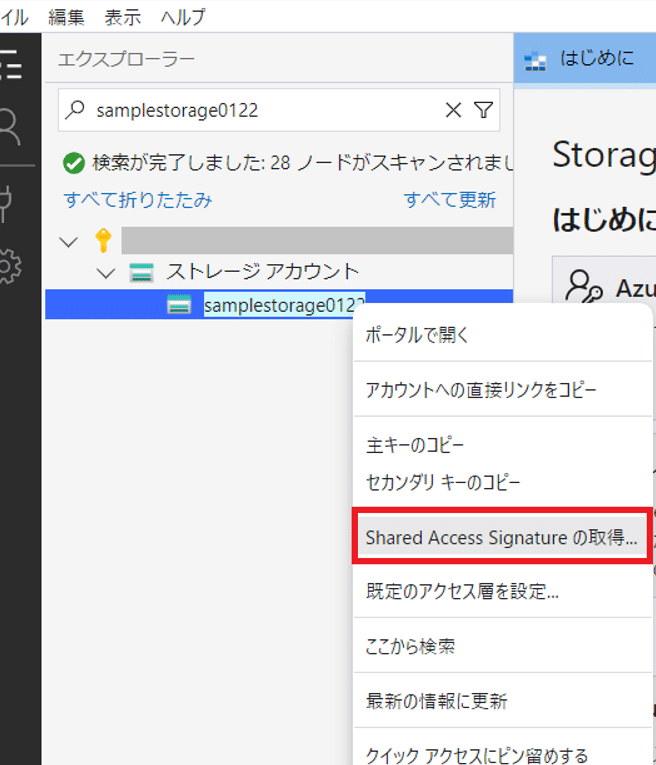The image size is (656, 765).
Task: Choose ここから検索 from context menu
Action: pyautogui.click(x=502, y=646)
